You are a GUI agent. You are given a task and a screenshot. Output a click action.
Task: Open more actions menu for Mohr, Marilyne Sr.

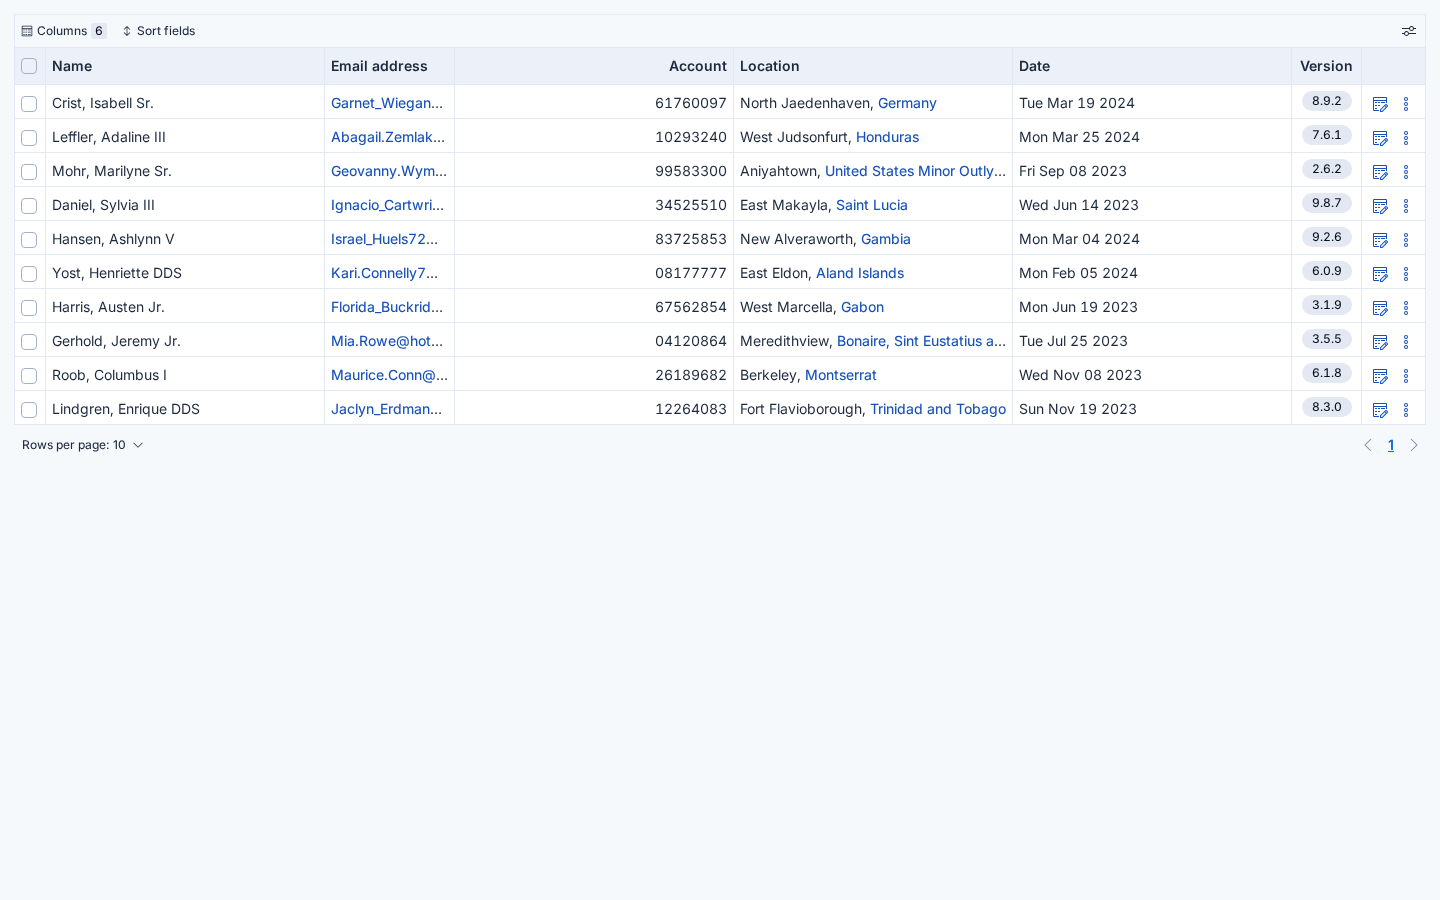(1406, 172)
